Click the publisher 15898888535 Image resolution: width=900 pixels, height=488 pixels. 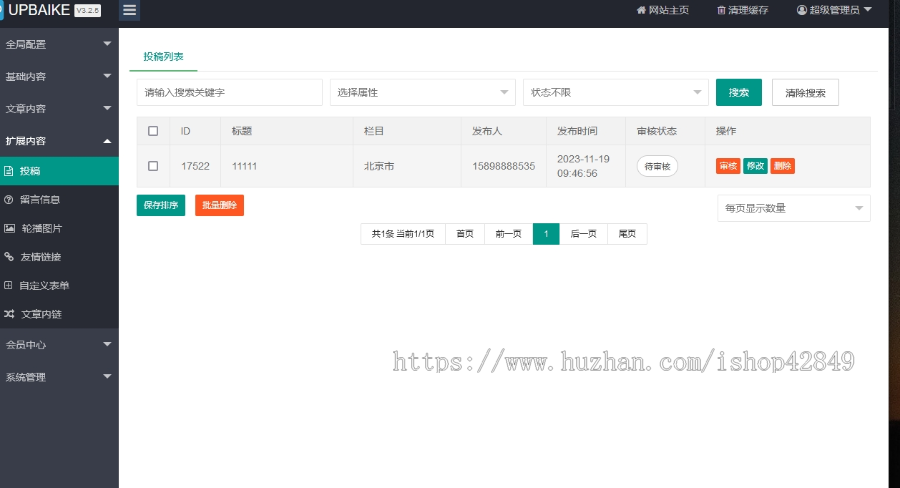click(x=503, y=166)
